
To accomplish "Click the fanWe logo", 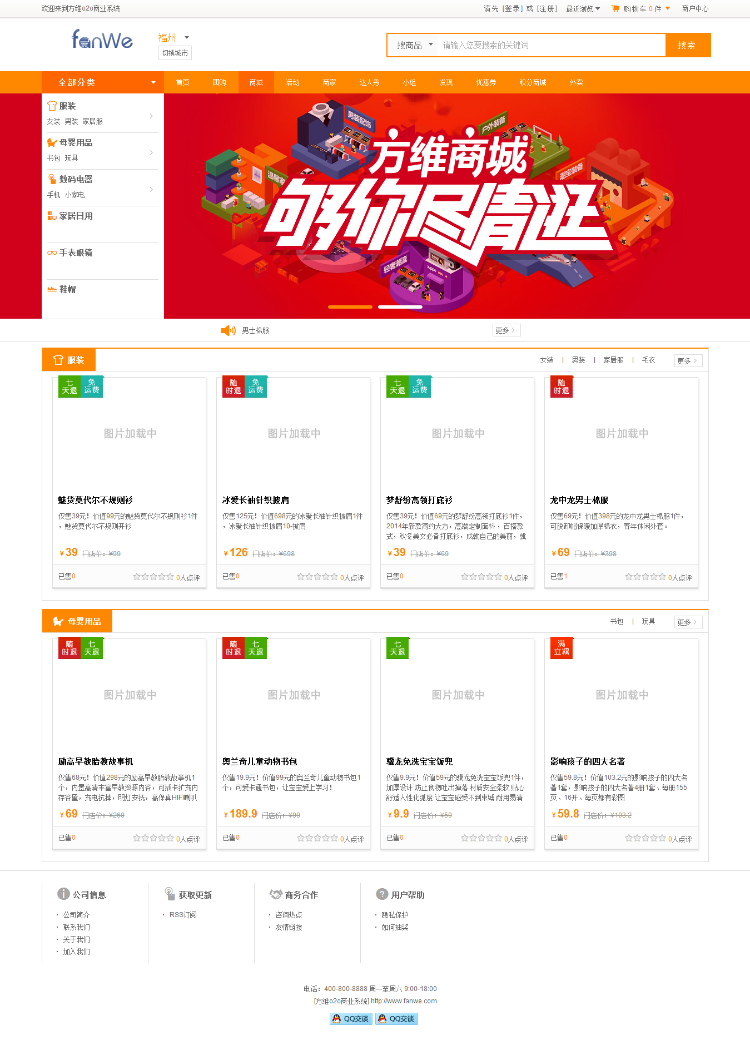I will (102, 40).
